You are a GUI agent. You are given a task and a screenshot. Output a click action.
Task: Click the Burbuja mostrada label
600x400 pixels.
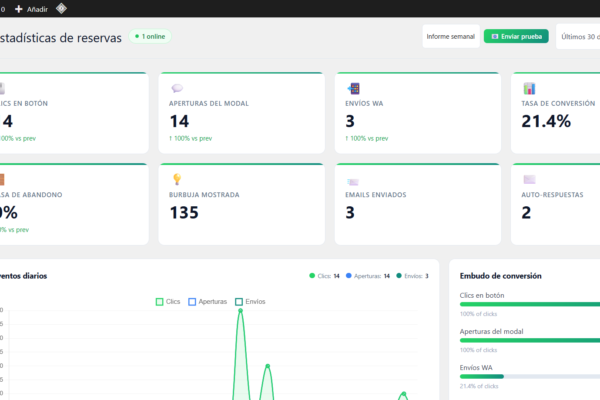204,195
